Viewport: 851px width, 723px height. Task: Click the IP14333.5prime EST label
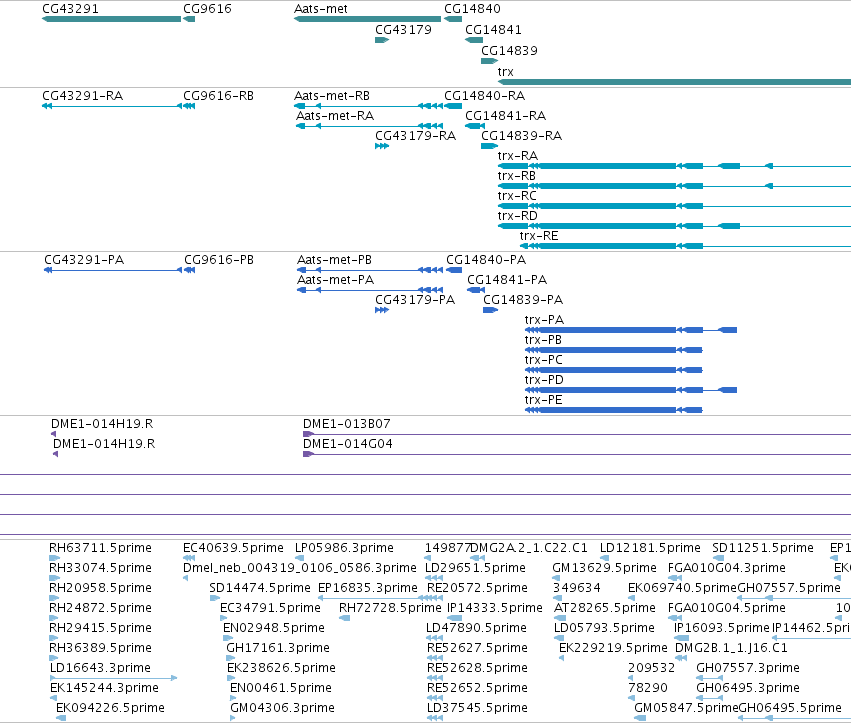494,608
